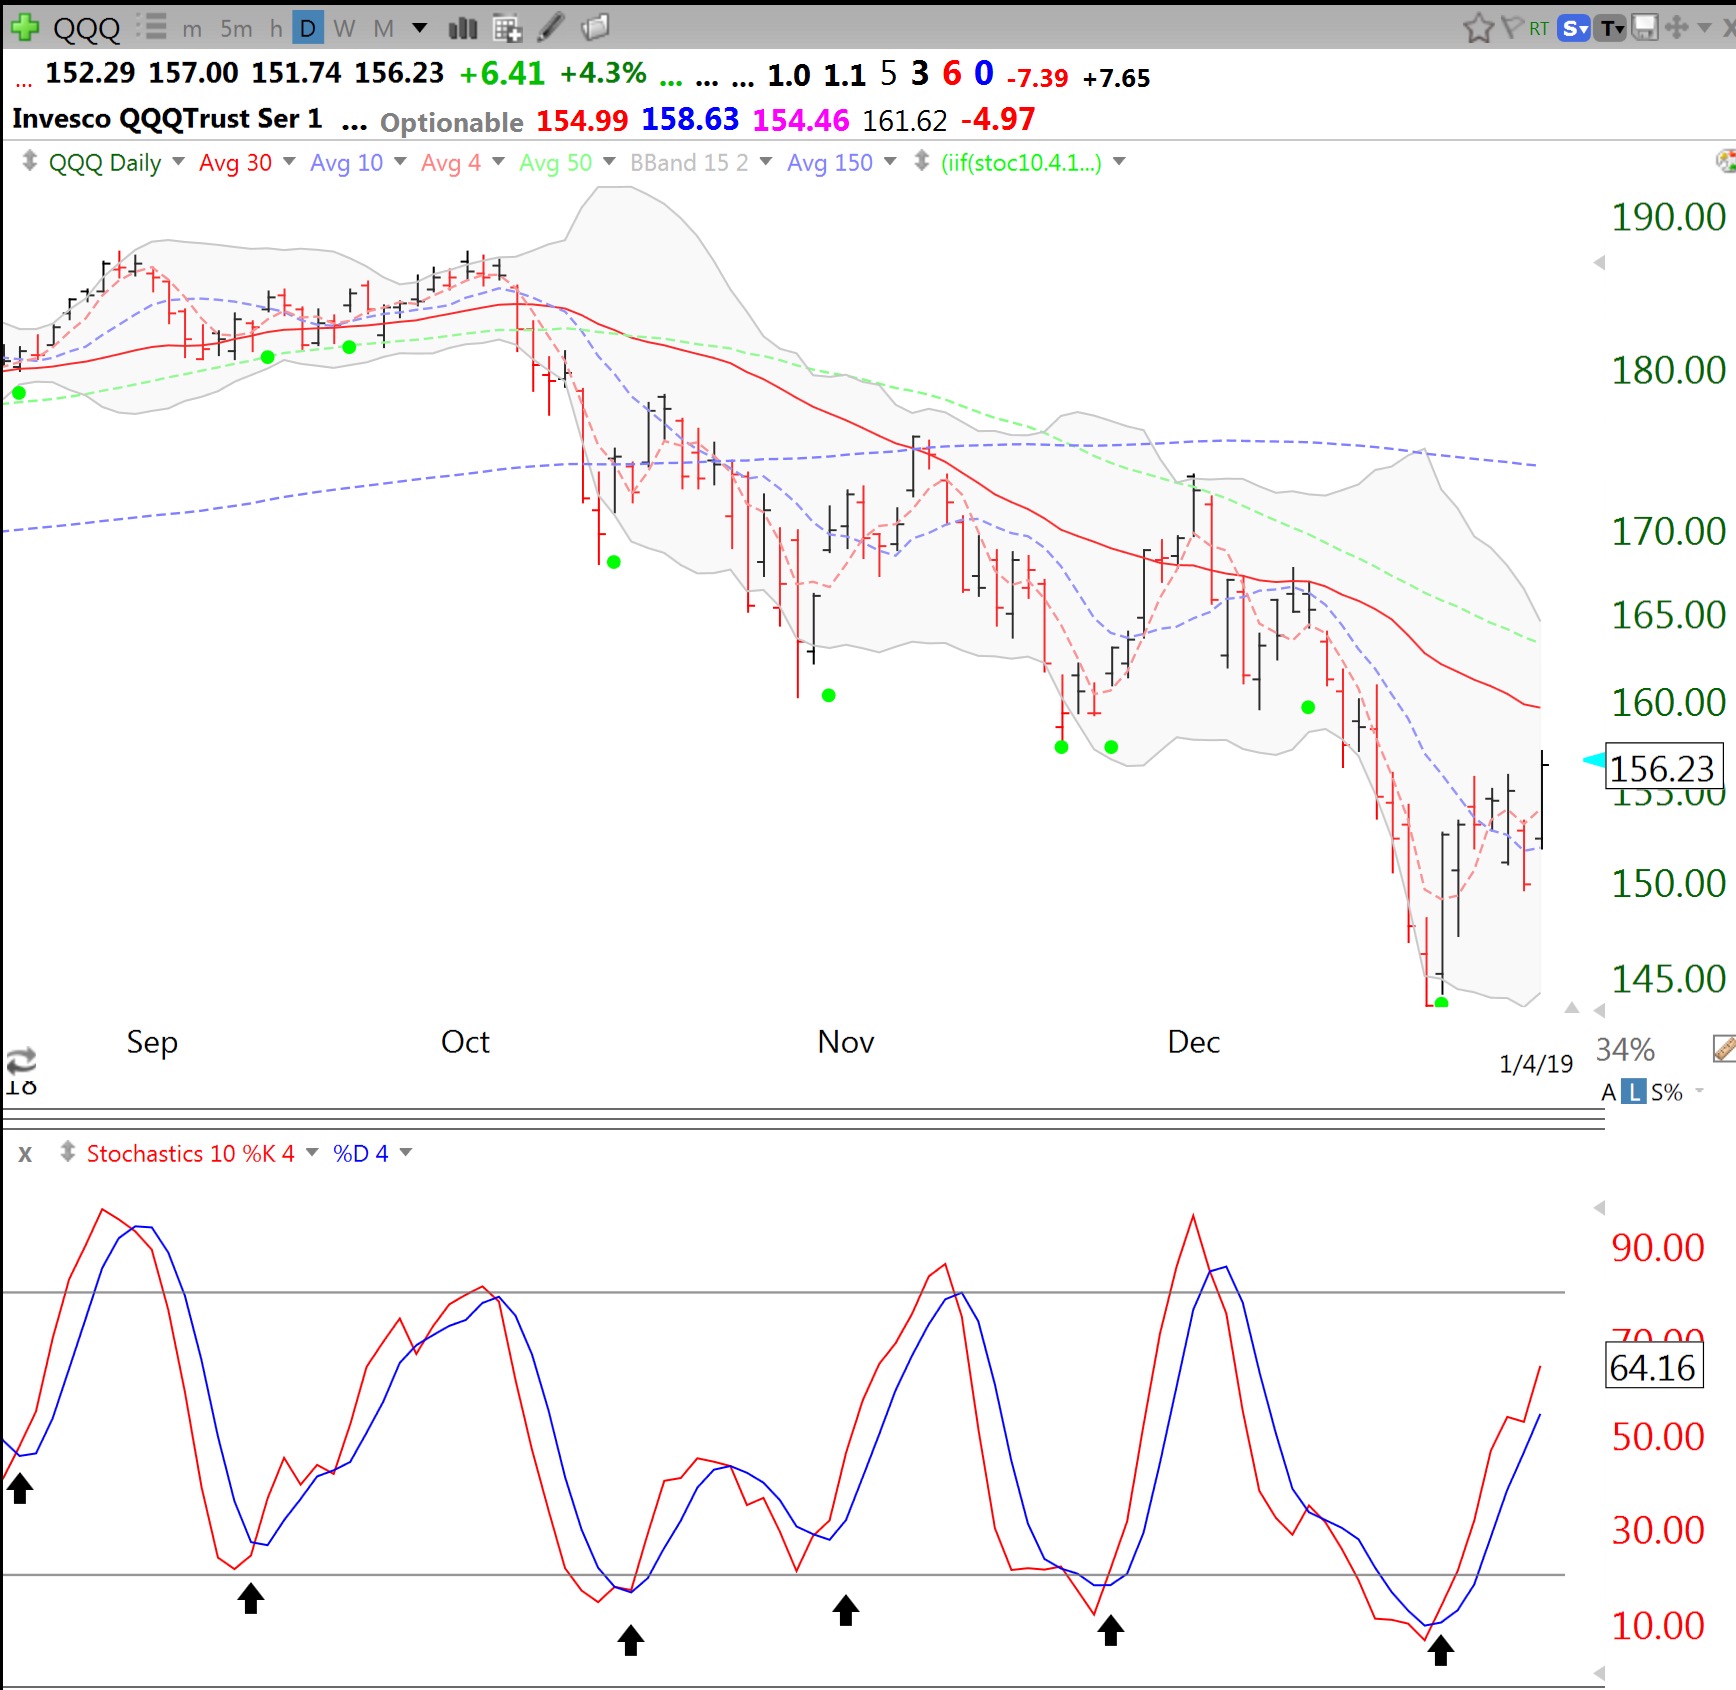Open the T dropdown button
The height and width of the screenshot is (1690, 1736).
point(1611,28)
